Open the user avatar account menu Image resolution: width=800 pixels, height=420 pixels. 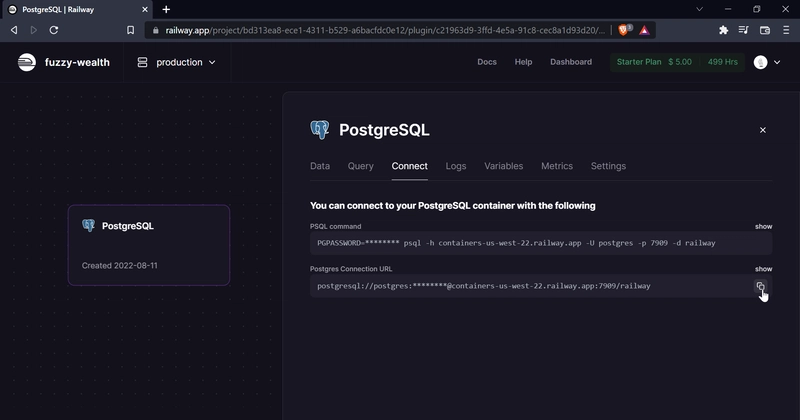767,62
